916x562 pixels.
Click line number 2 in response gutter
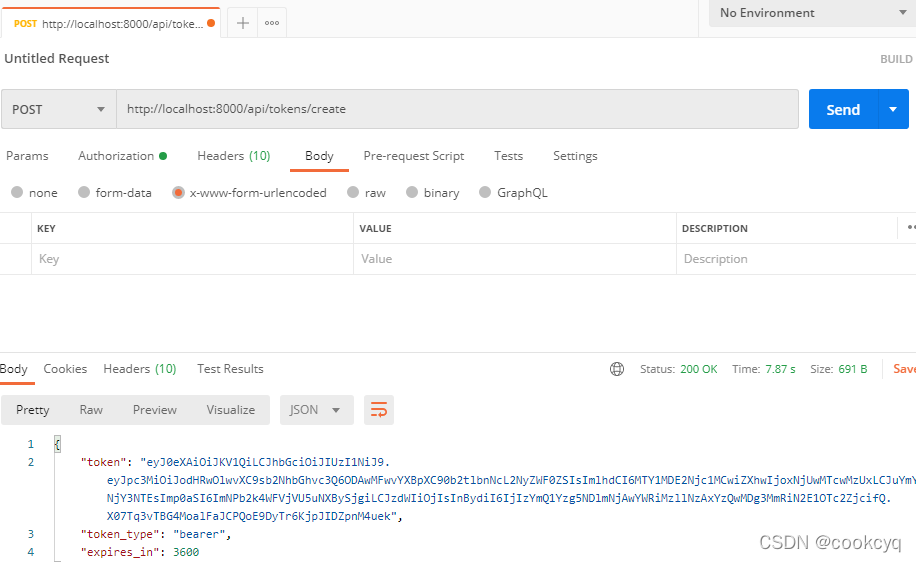point(31,462)
